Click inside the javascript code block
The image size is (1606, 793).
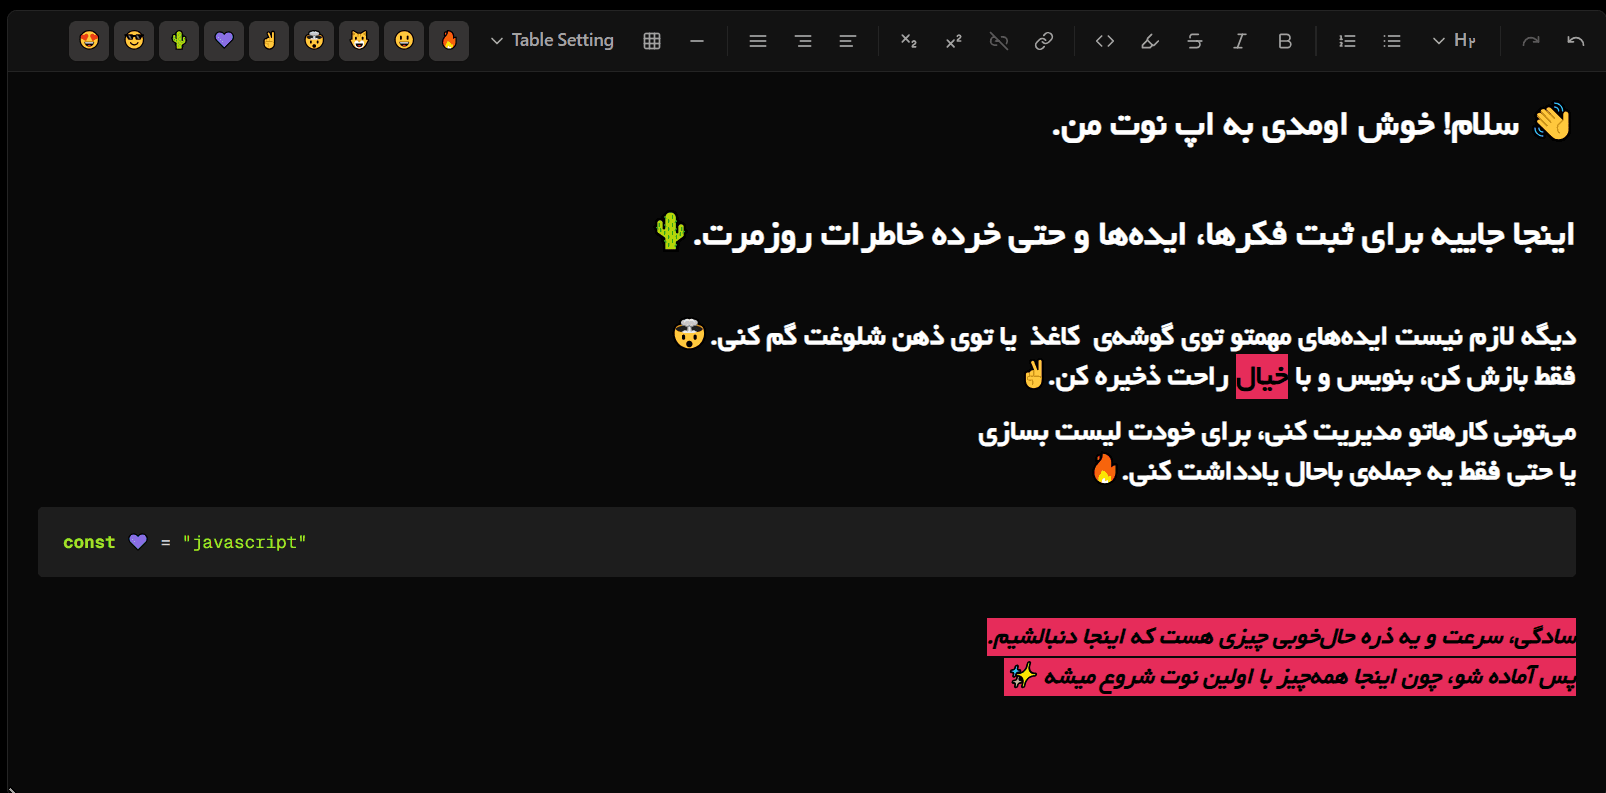click(807, 542)
